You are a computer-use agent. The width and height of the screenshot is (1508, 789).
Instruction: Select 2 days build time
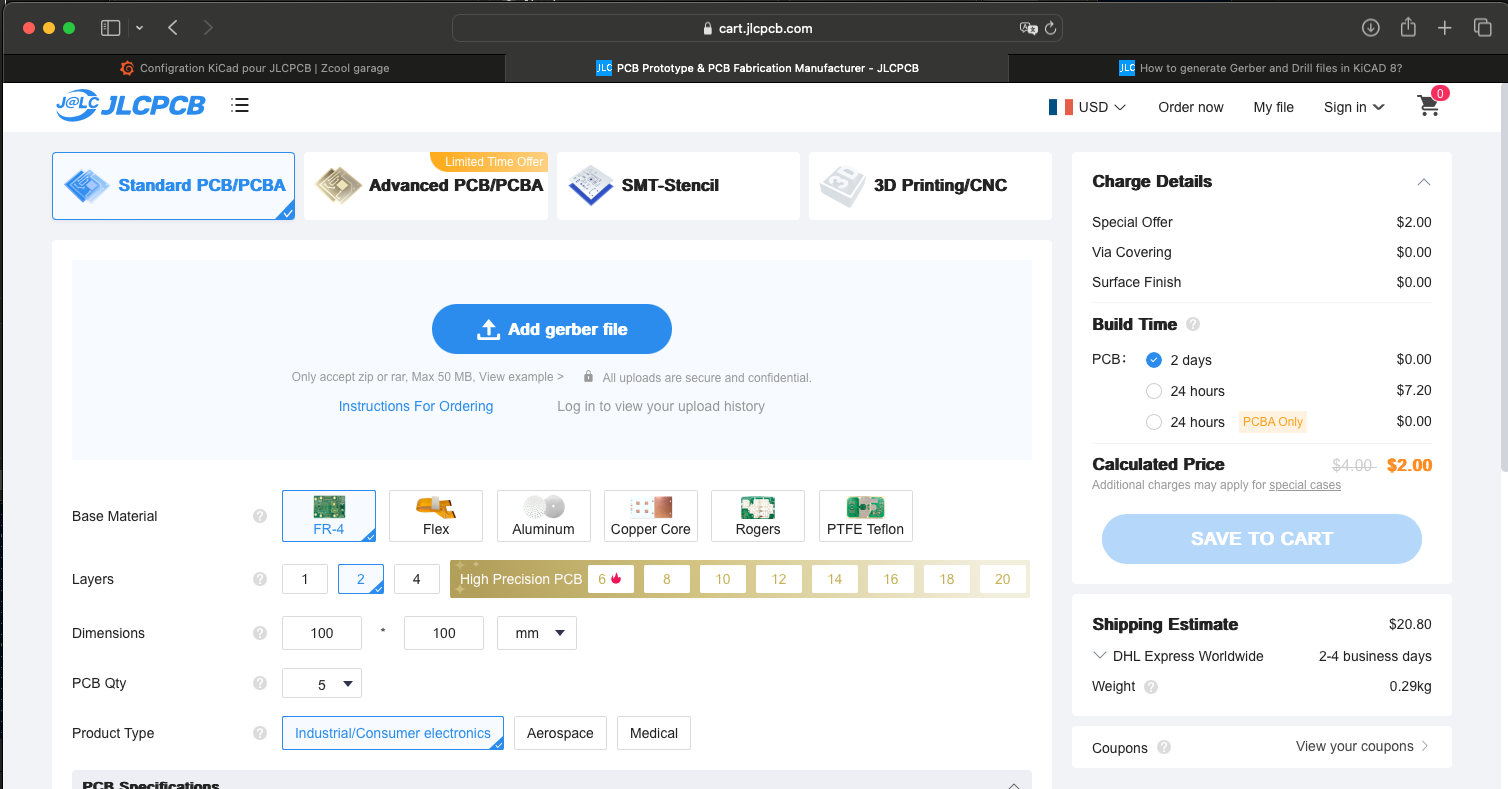(1154, 360)
